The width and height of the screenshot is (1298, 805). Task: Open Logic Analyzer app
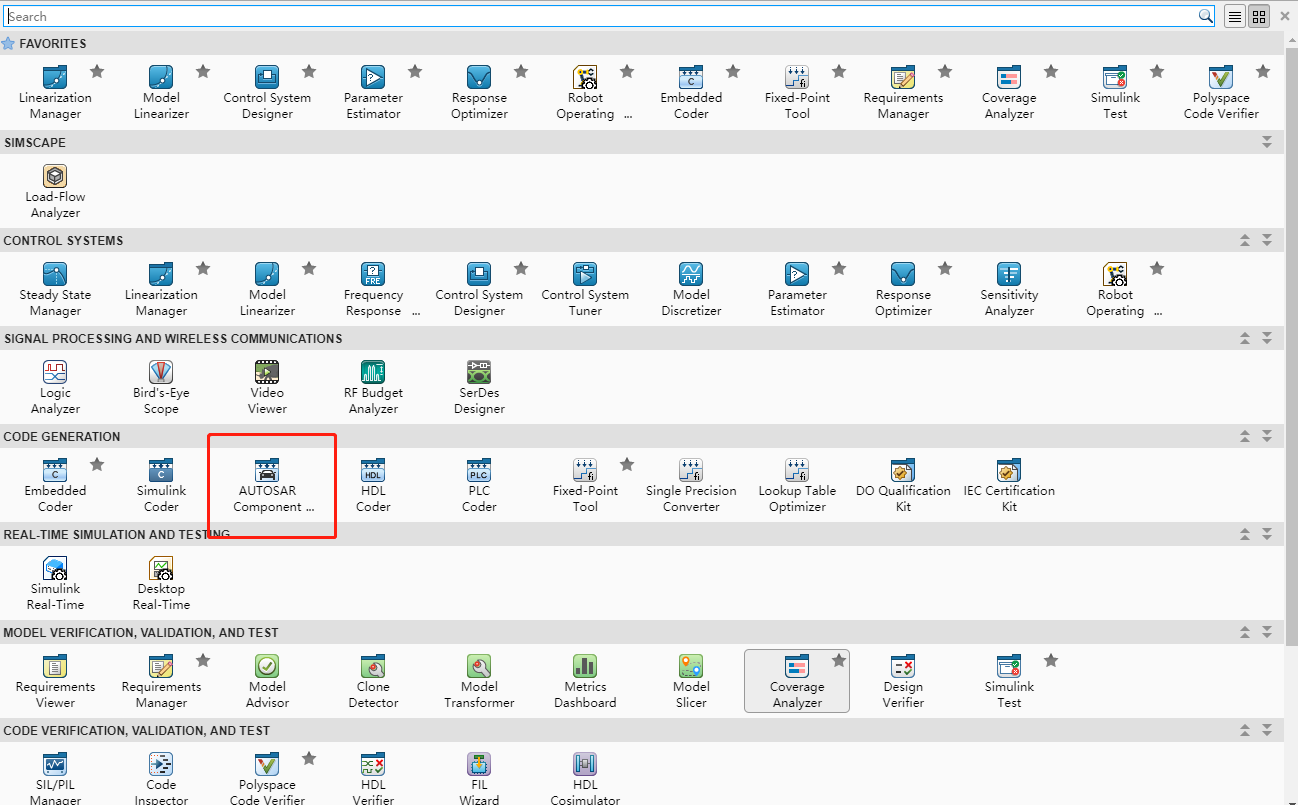(x=55, y=387)
